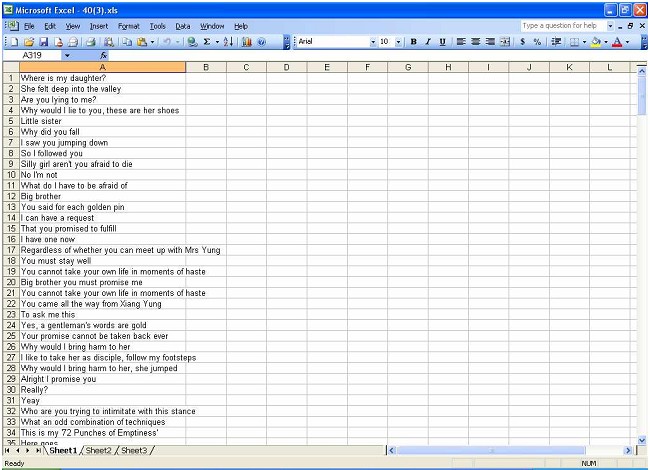The image size is (650, 470).
Task: Expand the help question history dropdown
Action: click(610, 26)
